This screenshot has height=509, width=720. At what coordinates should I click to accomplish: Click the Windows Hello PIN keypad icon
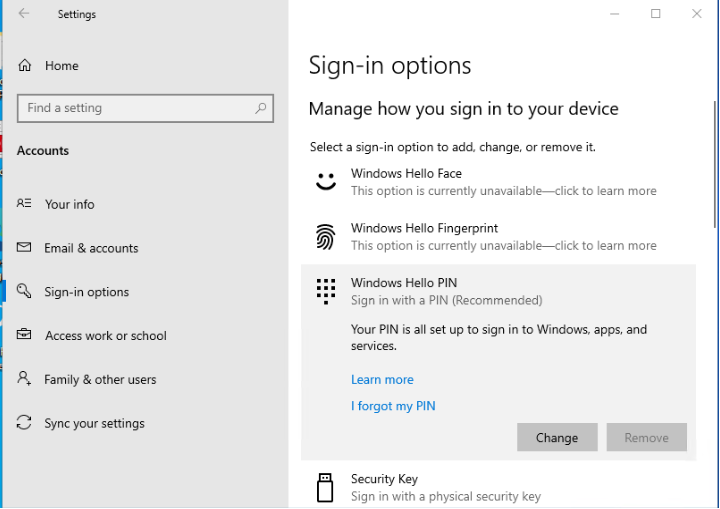pyautogui.click(x=326, y=291)
